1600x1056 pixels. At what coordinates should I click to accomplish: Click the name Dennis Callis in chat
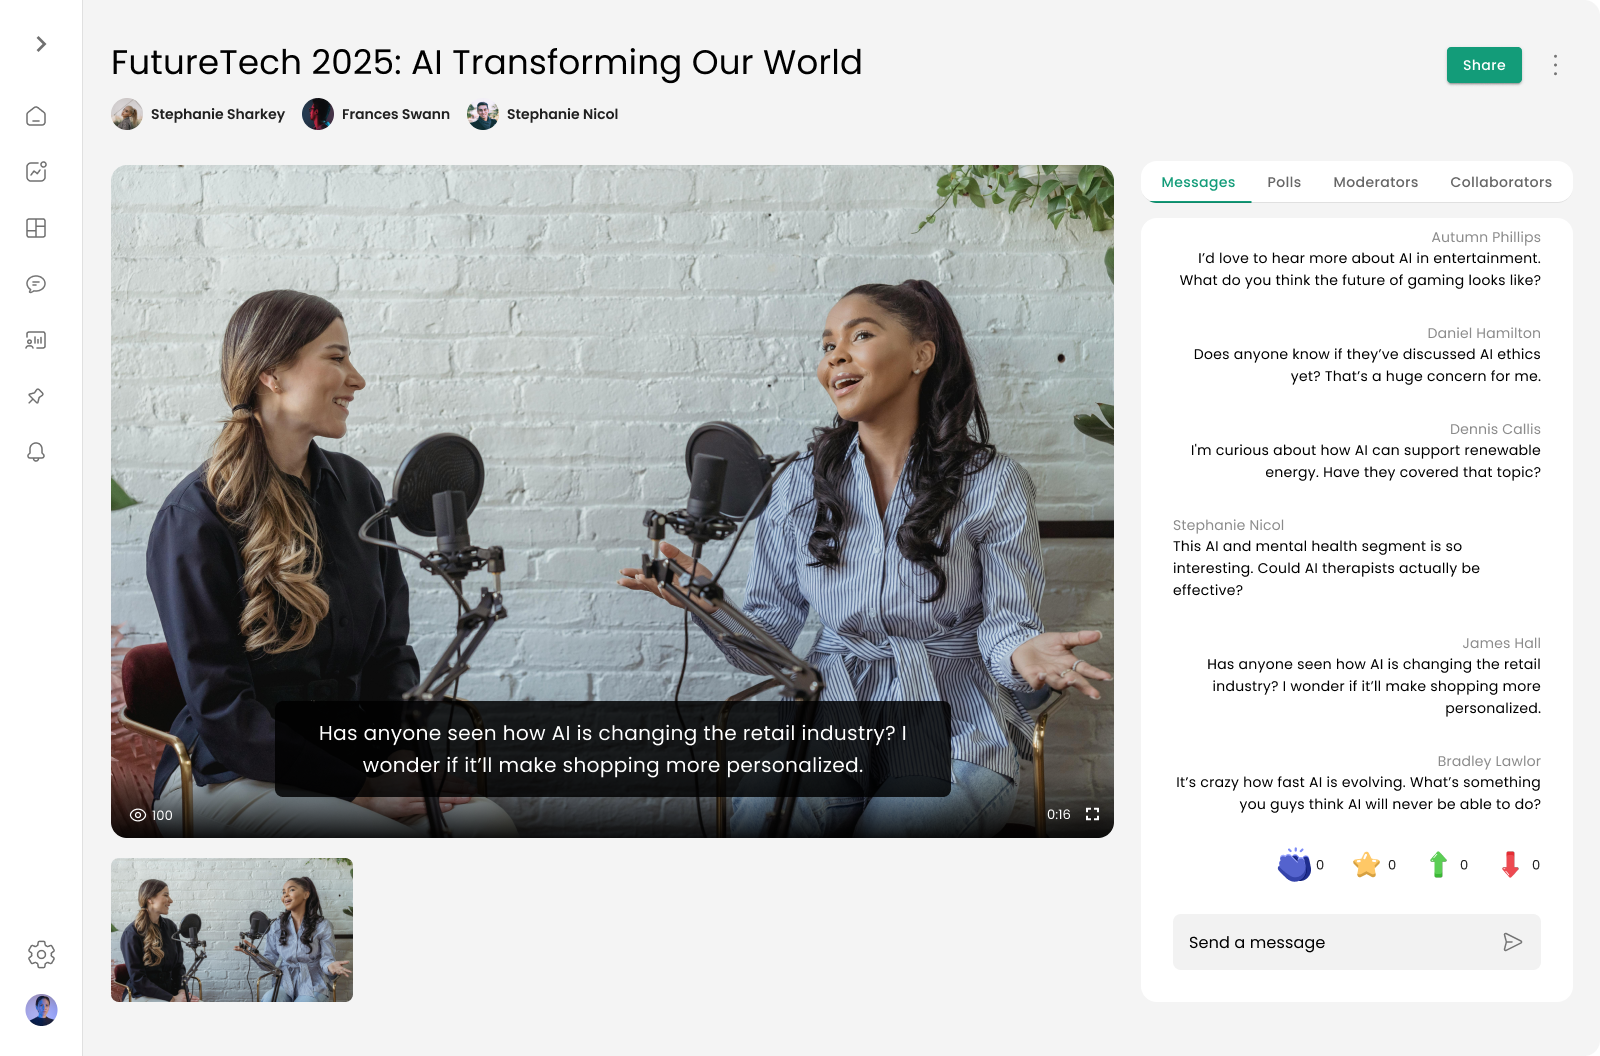tap(1495, 429)
